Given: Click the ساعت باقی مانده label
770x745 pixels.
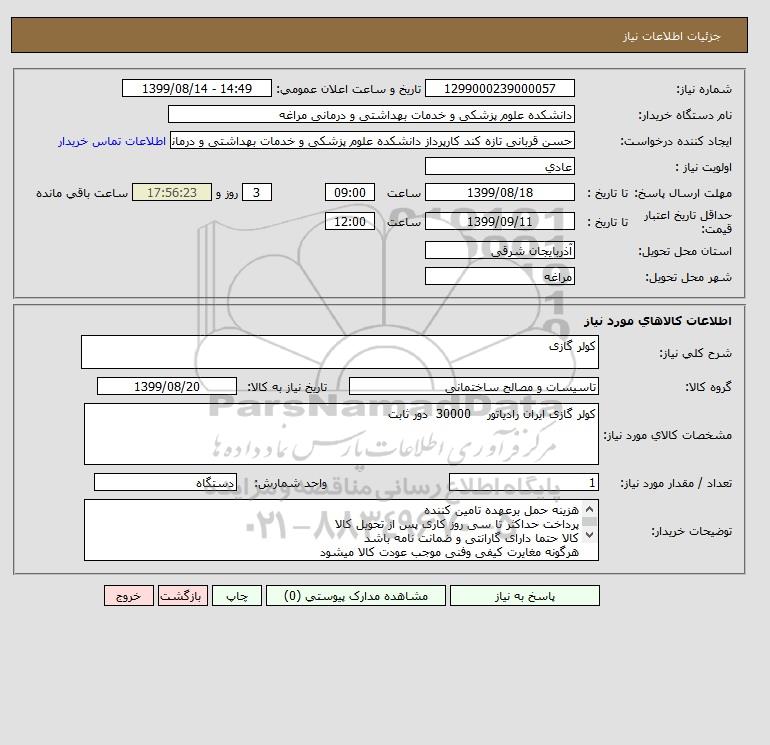Looking at the screenshot, I should (82, 193).
